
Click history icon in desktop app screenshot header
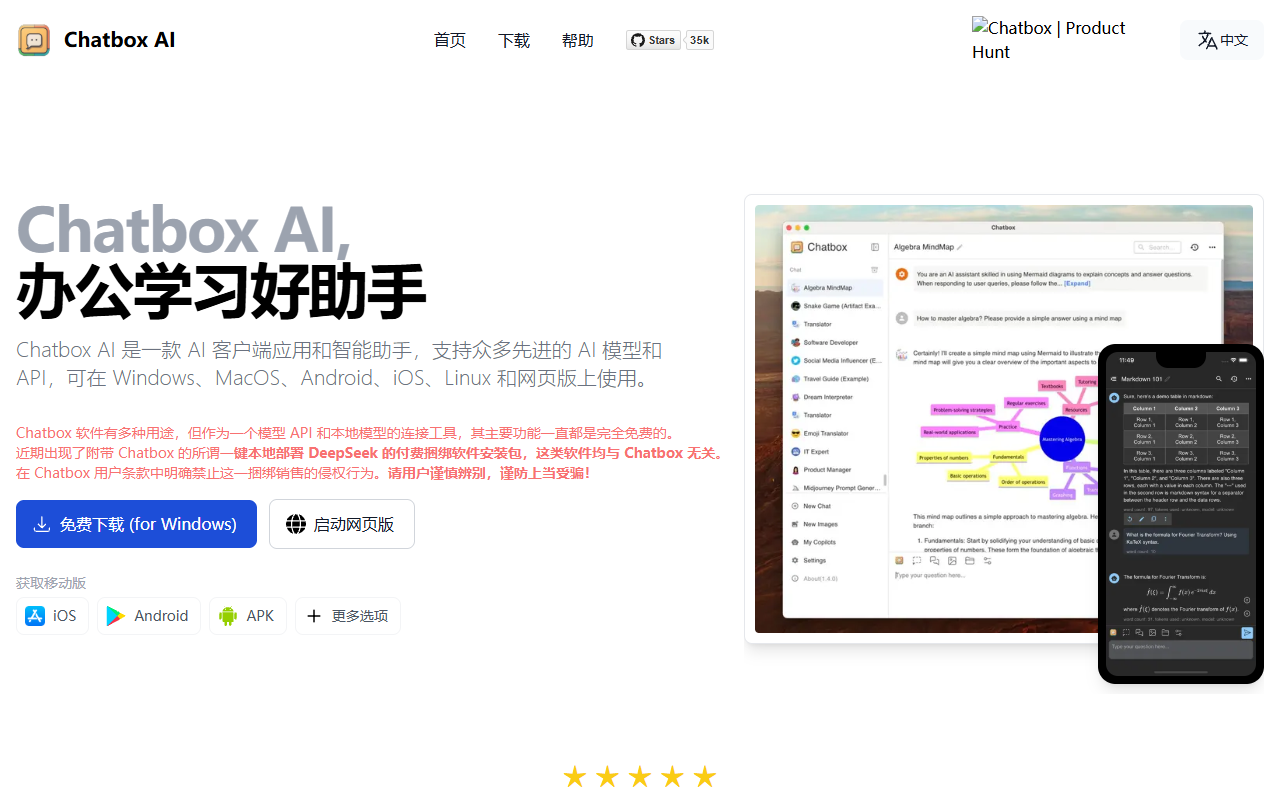1195,247
